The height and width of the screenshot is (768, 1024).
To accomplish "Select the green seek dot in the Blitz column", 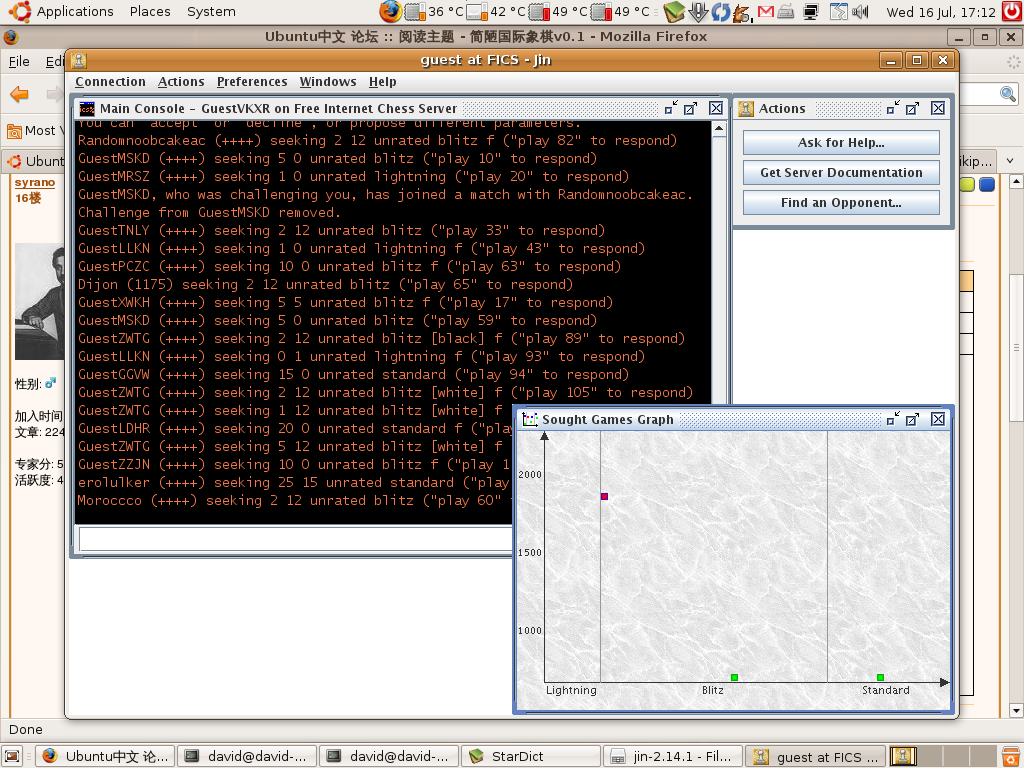I will pyautogui.click(x=734, y=677).
